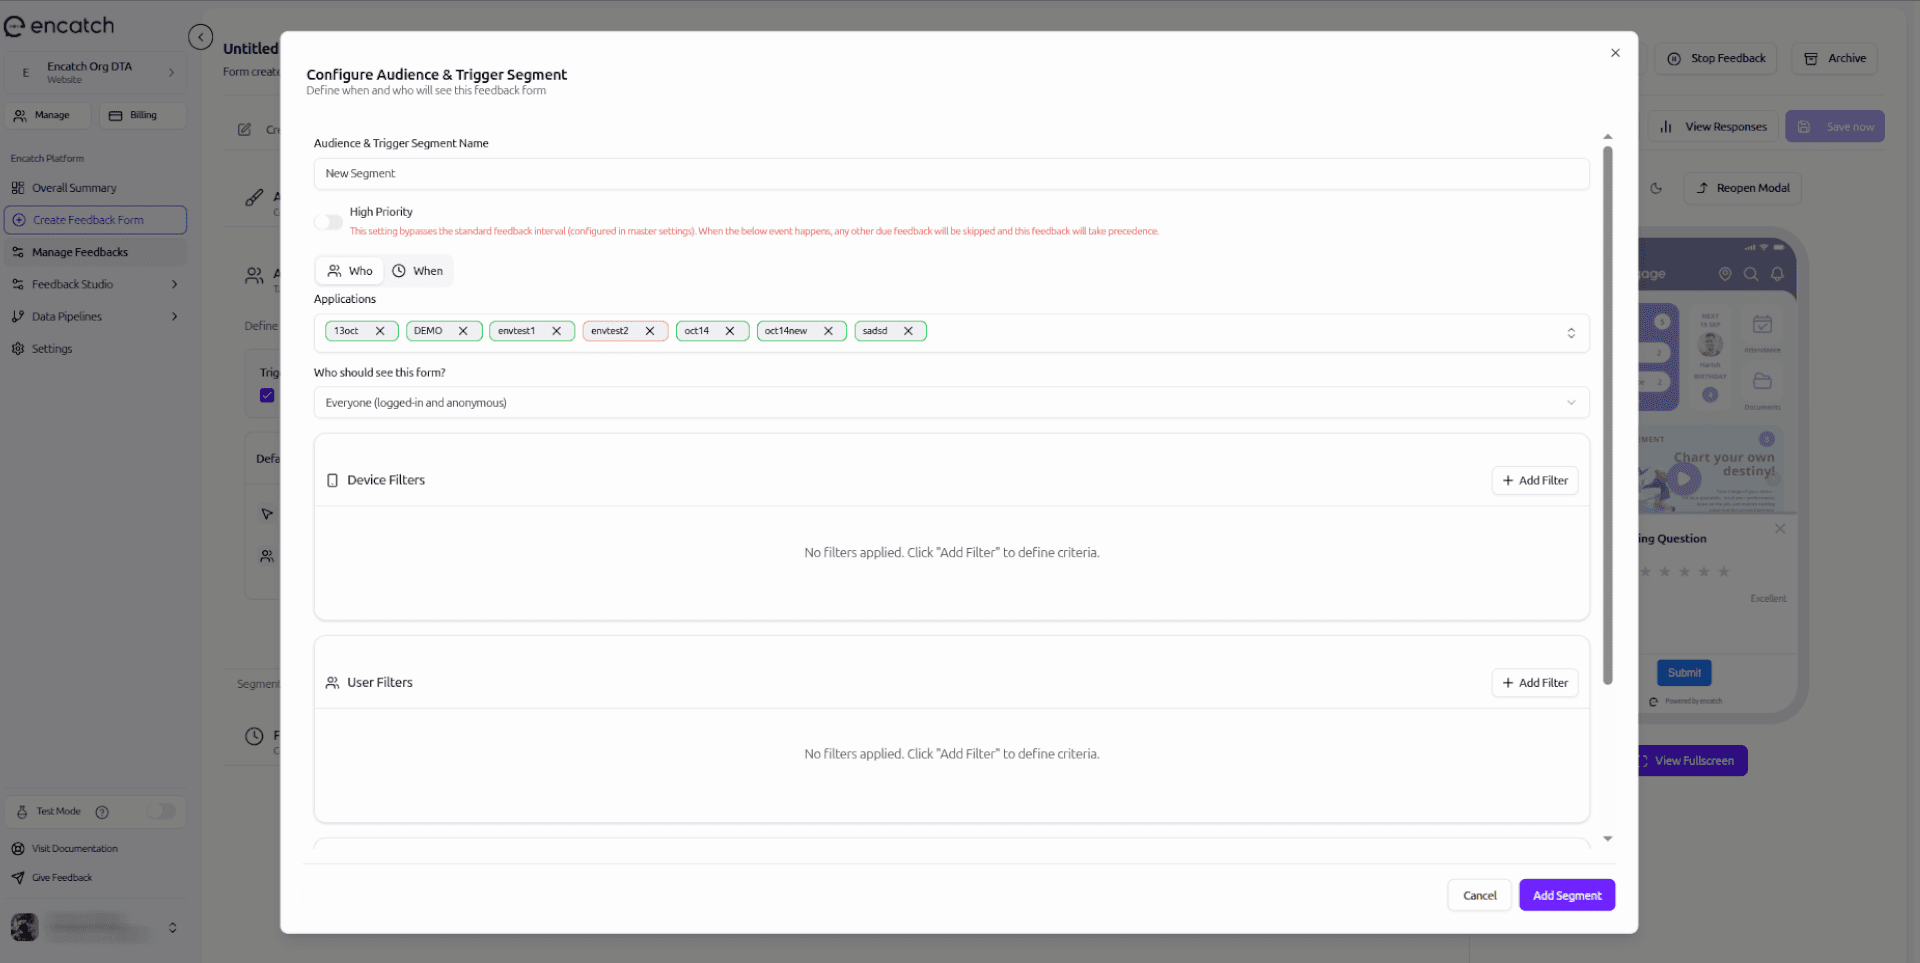Click the Segment Name input field
Image resolution: width=1920 pixels, height=963 pixels.
point(950,174)
